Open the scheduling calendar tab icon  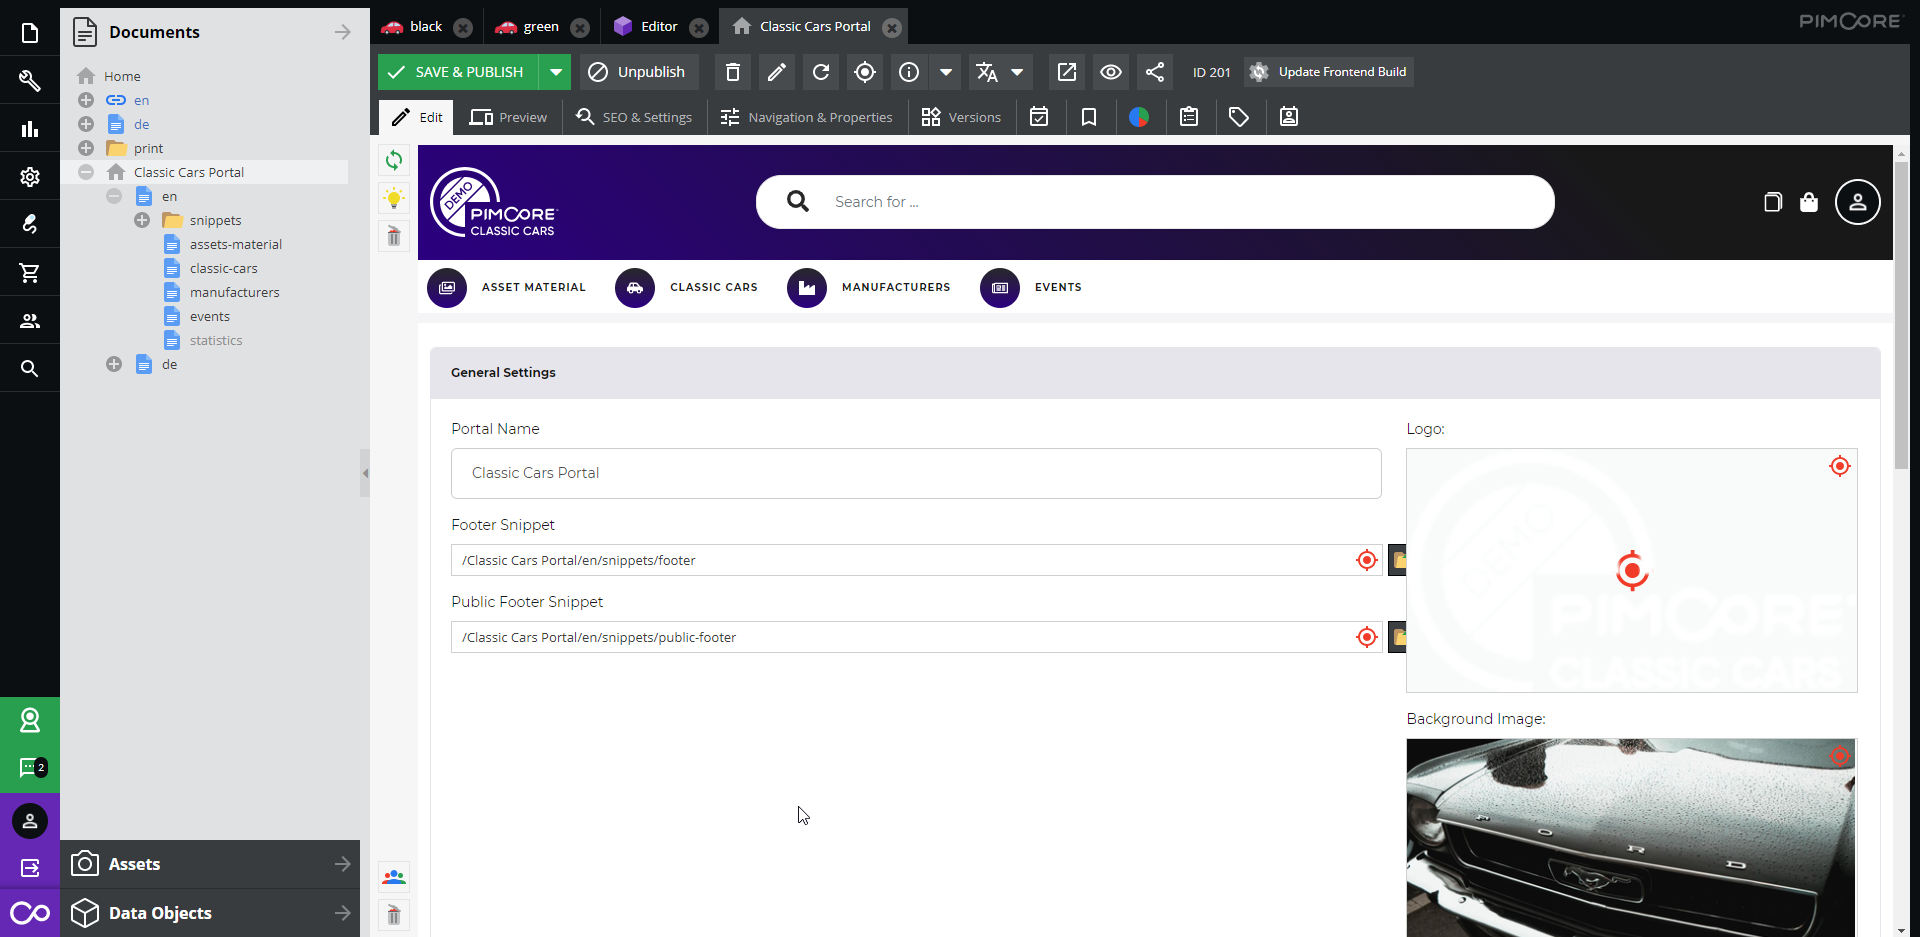click(x=1039, y=117)
